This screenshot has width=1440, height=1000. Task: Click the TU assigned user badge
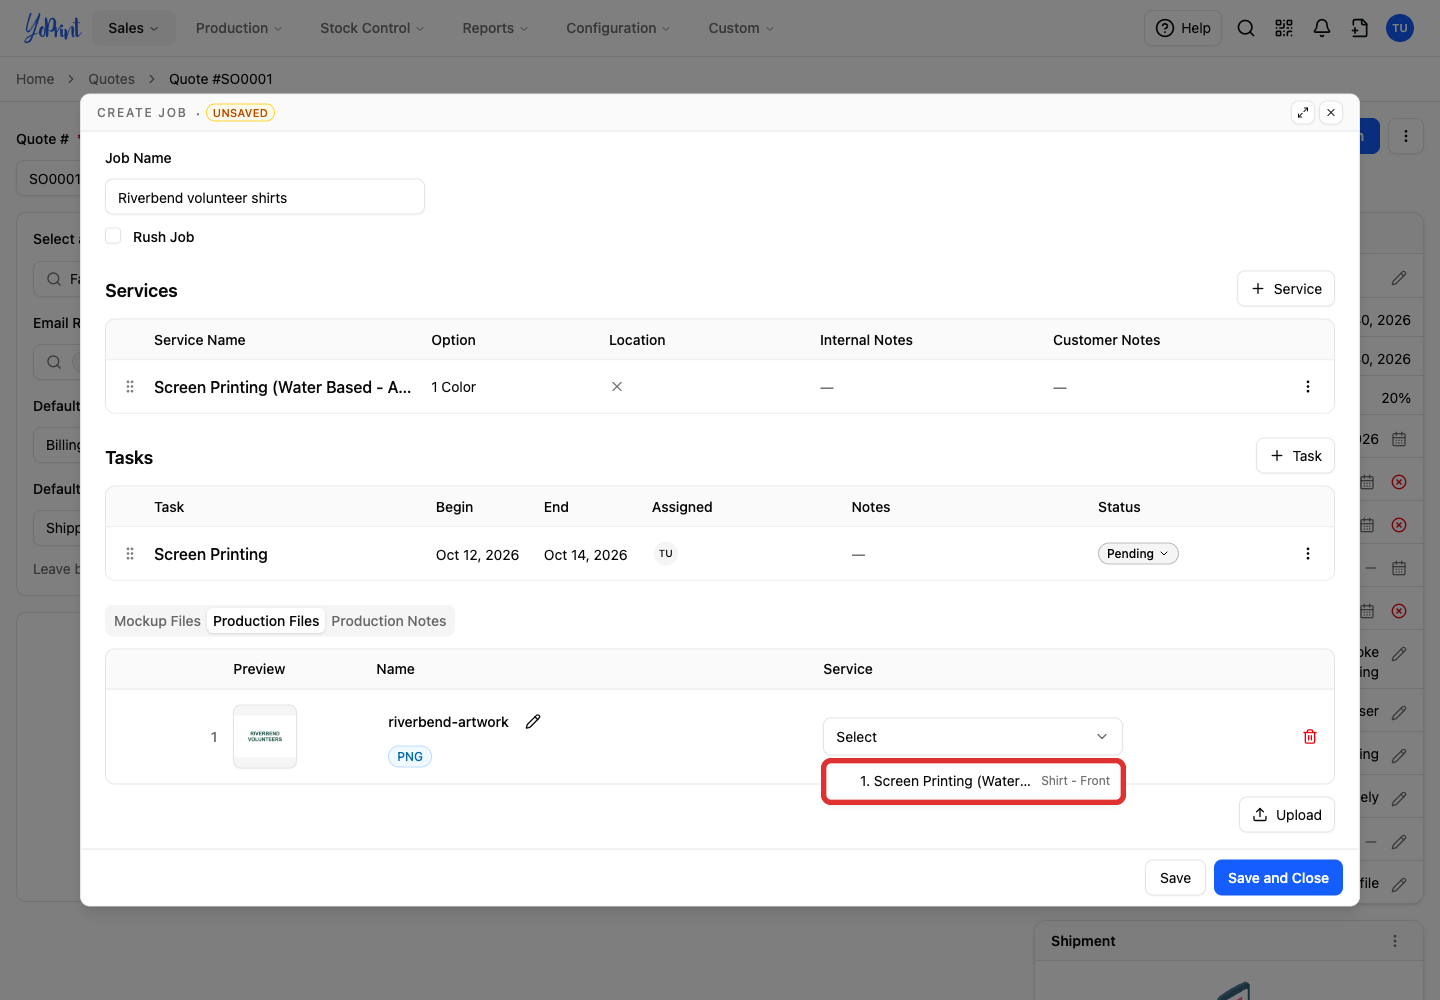pos(666,554)
